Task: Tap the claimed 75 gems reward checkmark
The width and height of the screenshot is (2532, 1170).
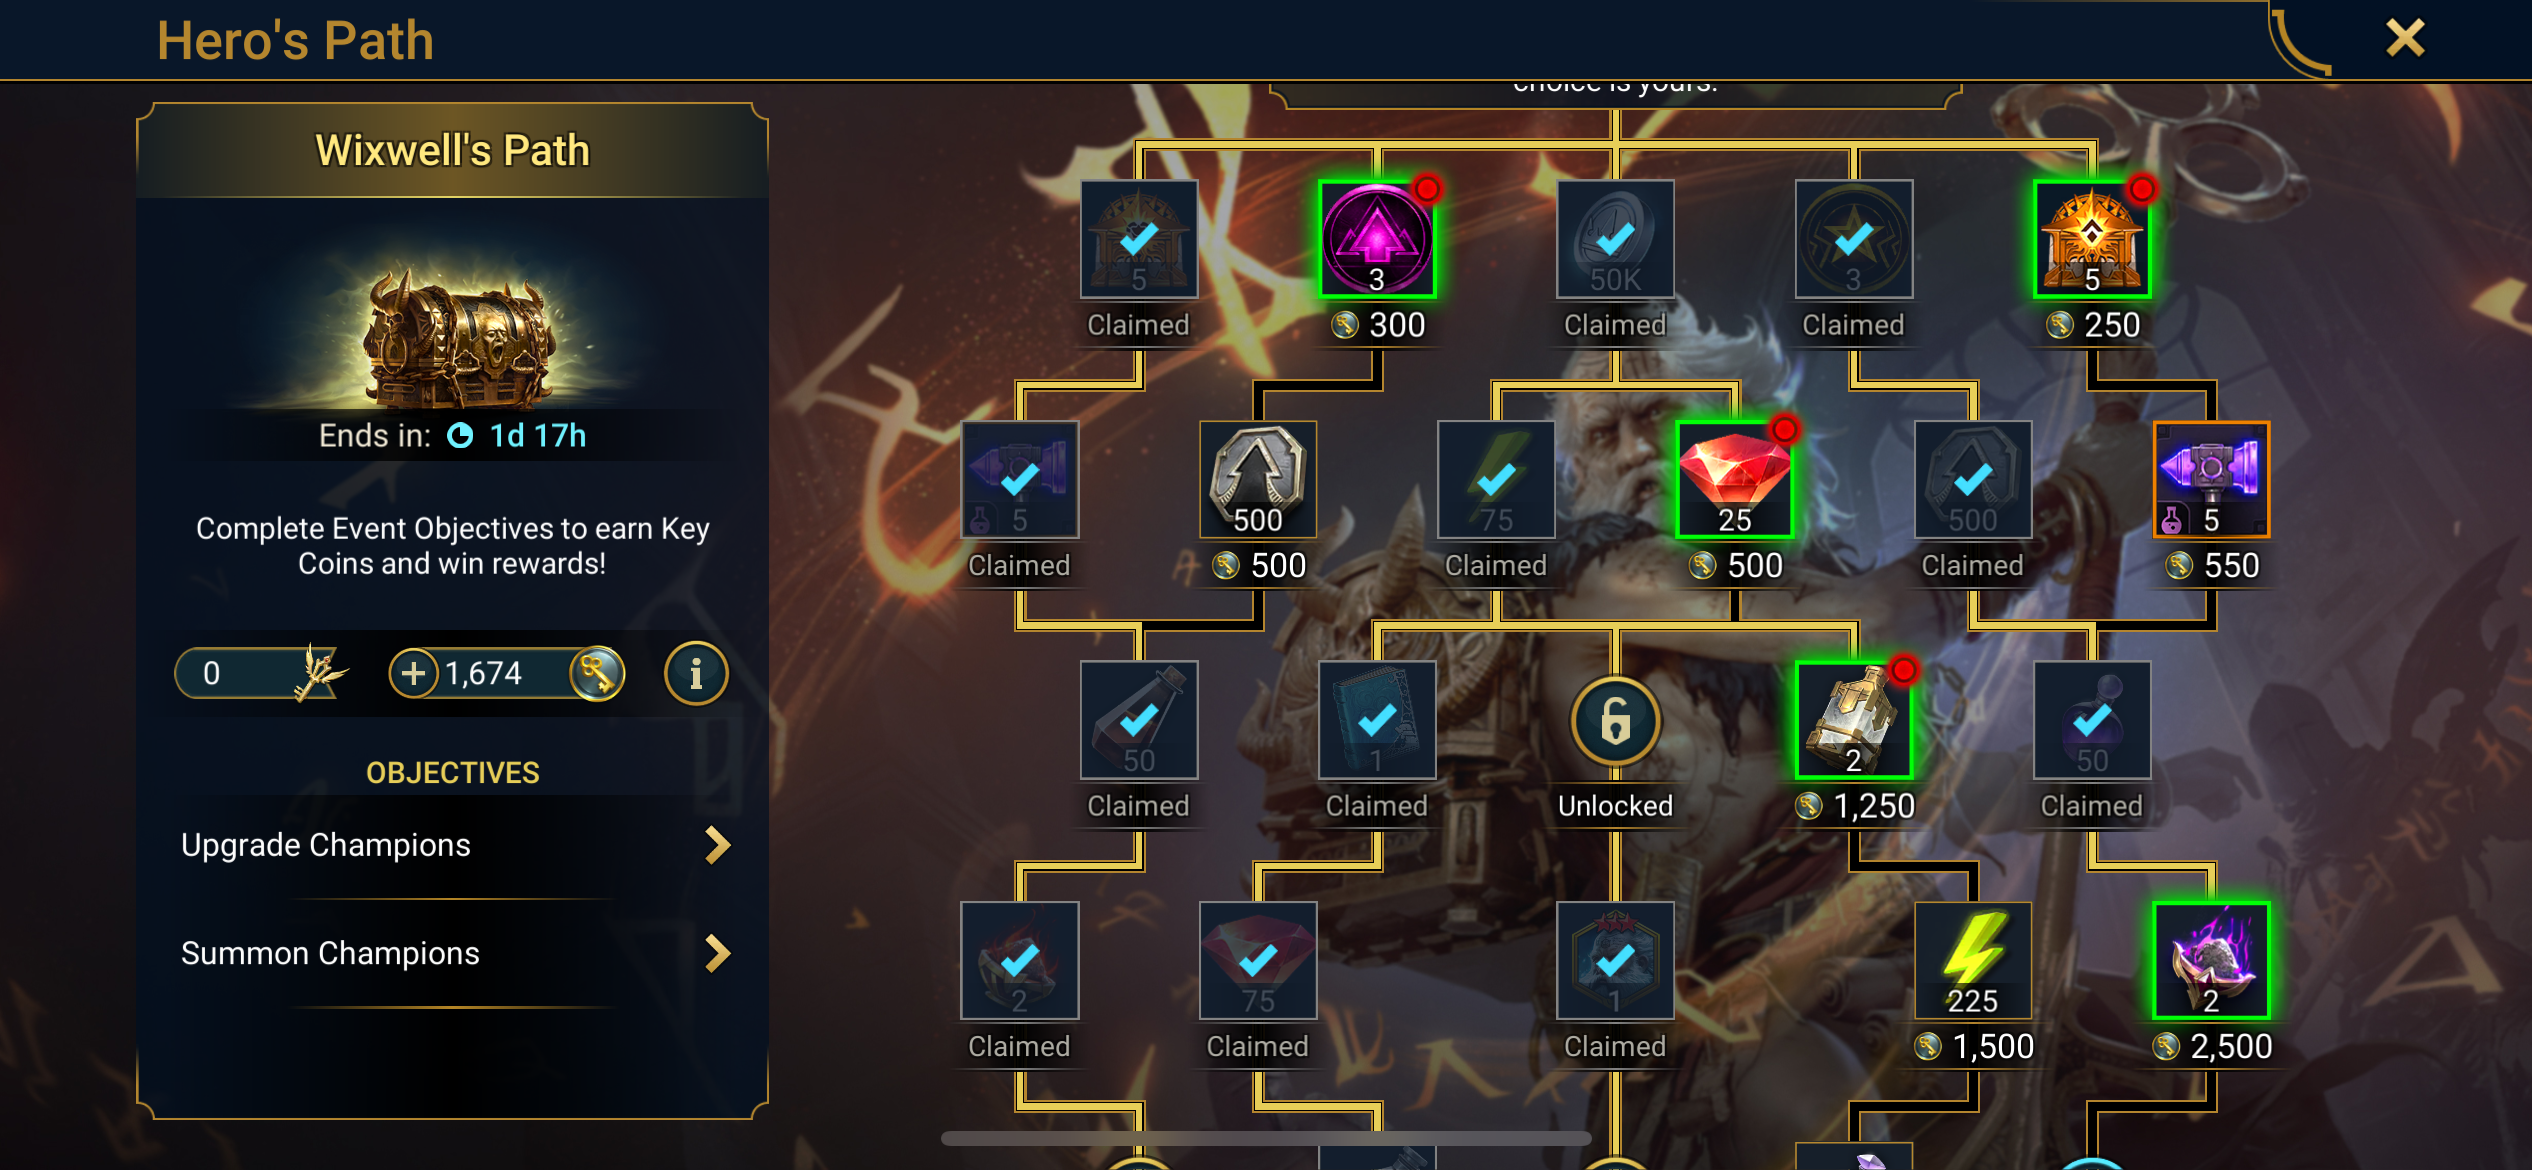Action: 1258,961
